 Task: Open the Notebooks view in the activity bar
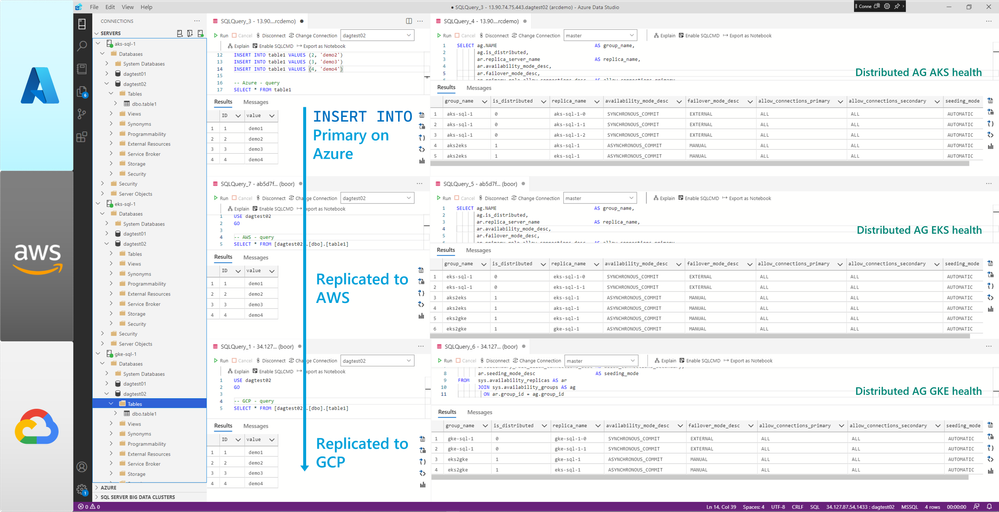coord(82,69)
